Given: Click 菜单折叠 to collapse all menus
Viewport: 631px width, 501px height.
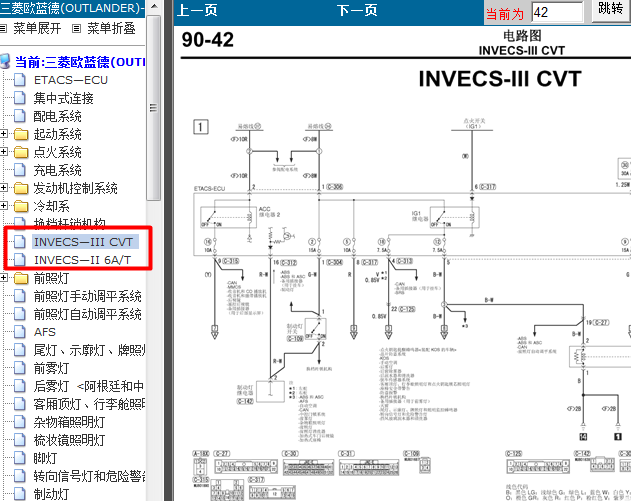Looking at the screenshot, I should tap(111, 29).
